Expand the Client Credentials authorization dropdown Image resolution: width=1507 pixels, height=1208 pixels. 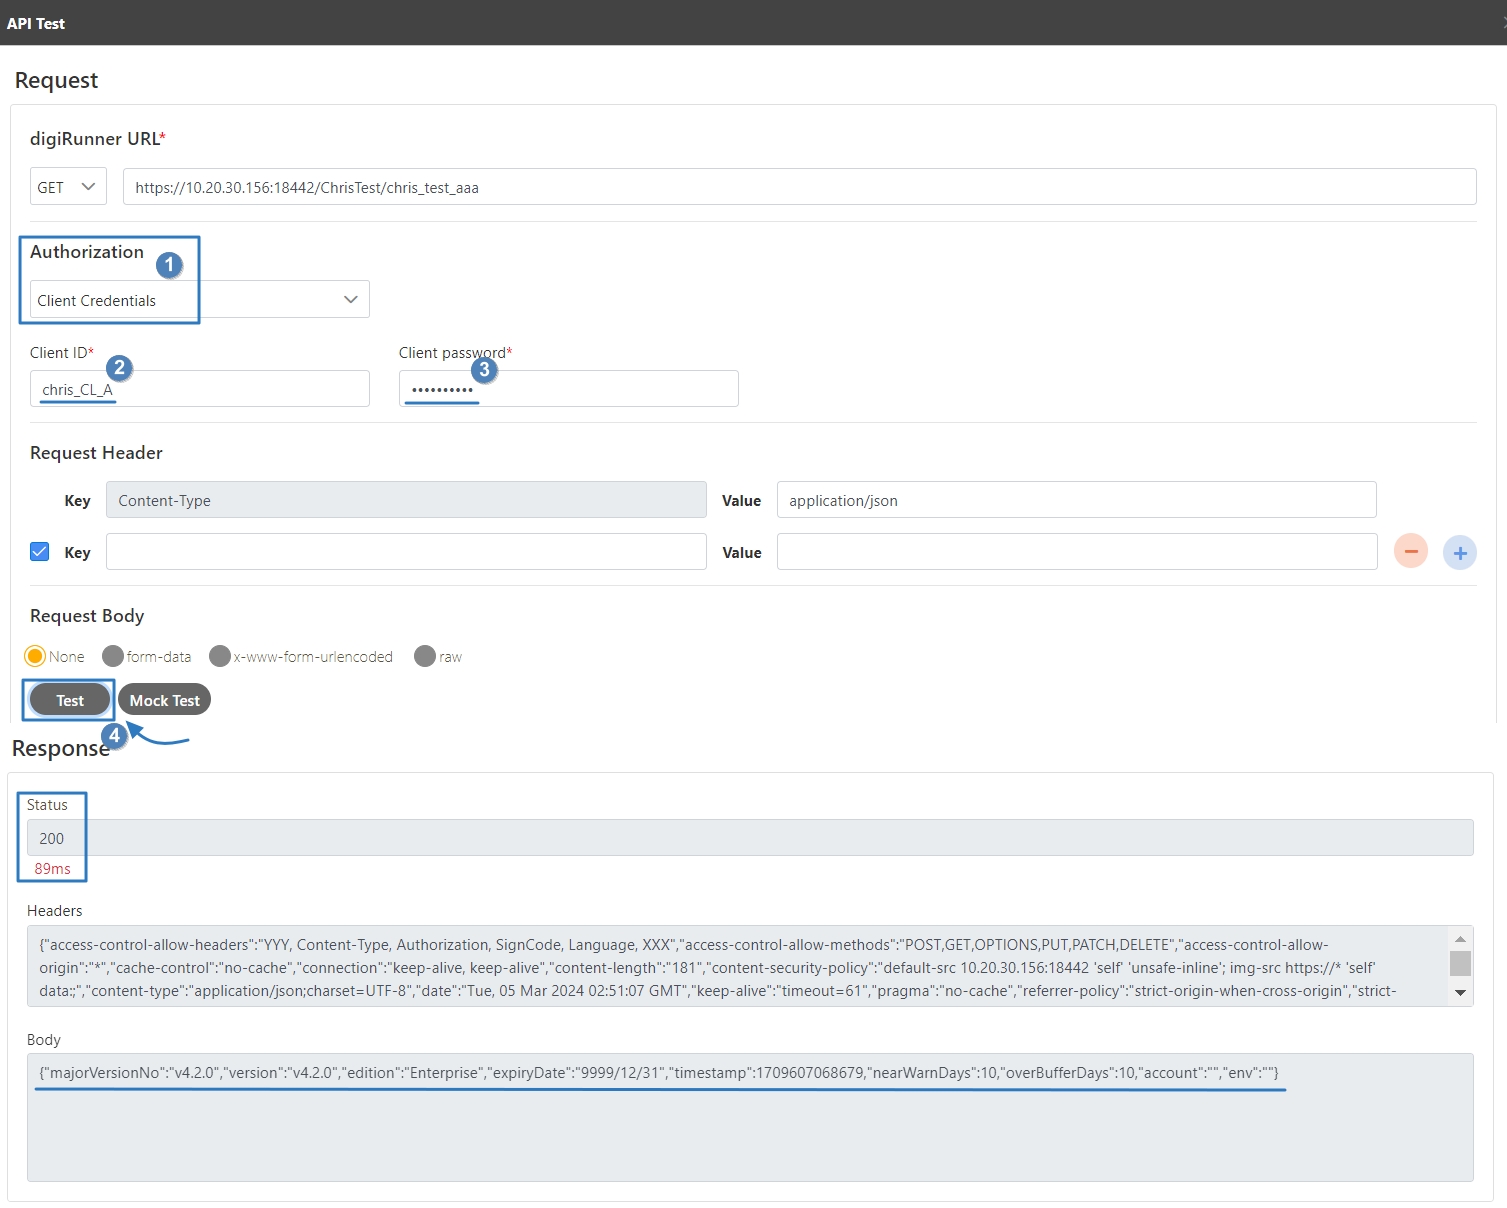tap(199, 300)
